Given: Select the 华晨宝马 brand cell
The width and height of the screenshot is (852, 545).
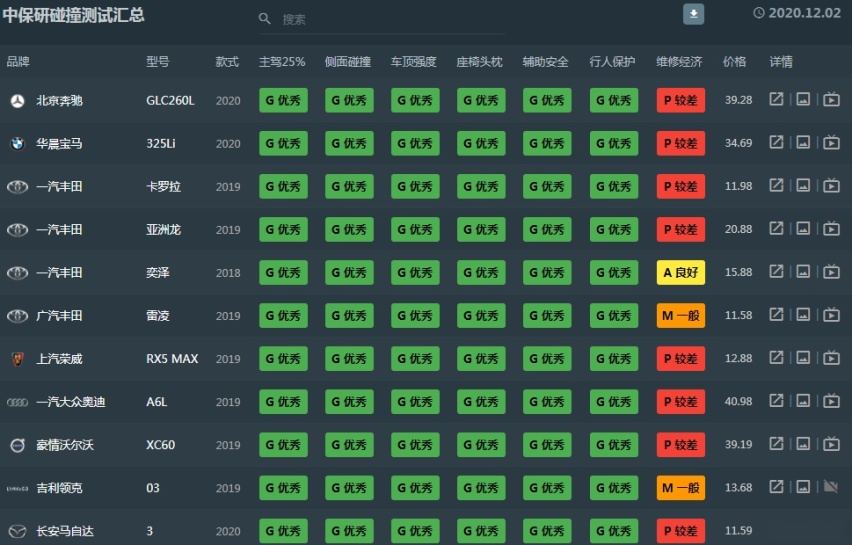Looking at the screenshot, I should tap(59, 143).
